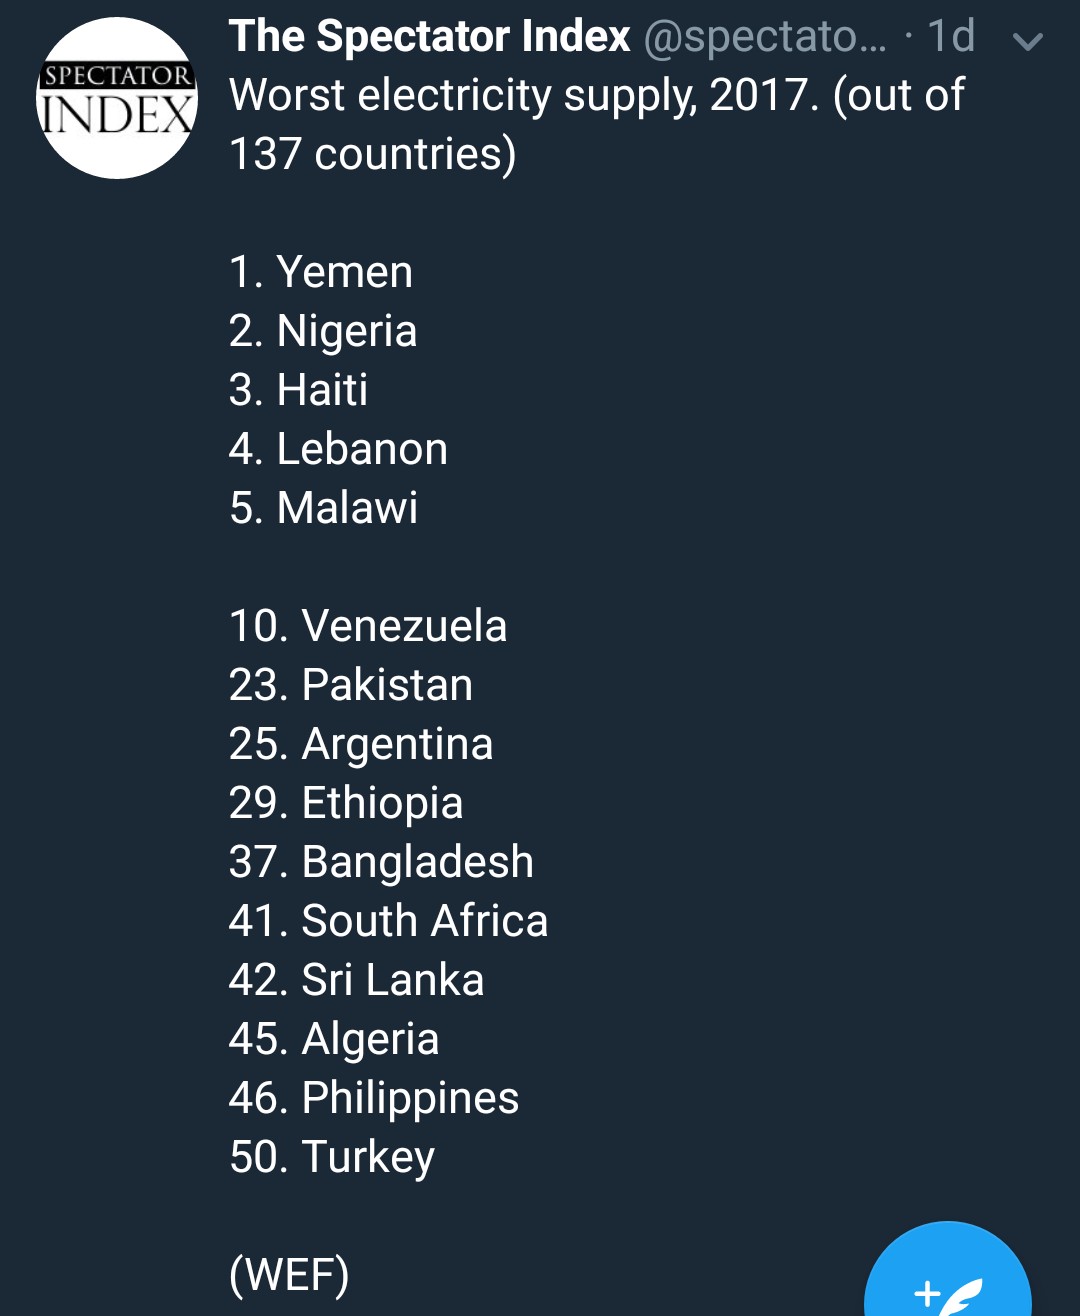Expand the tweet options chevron
This screenshot has width=1080, height=1316.
(1028, 41)
